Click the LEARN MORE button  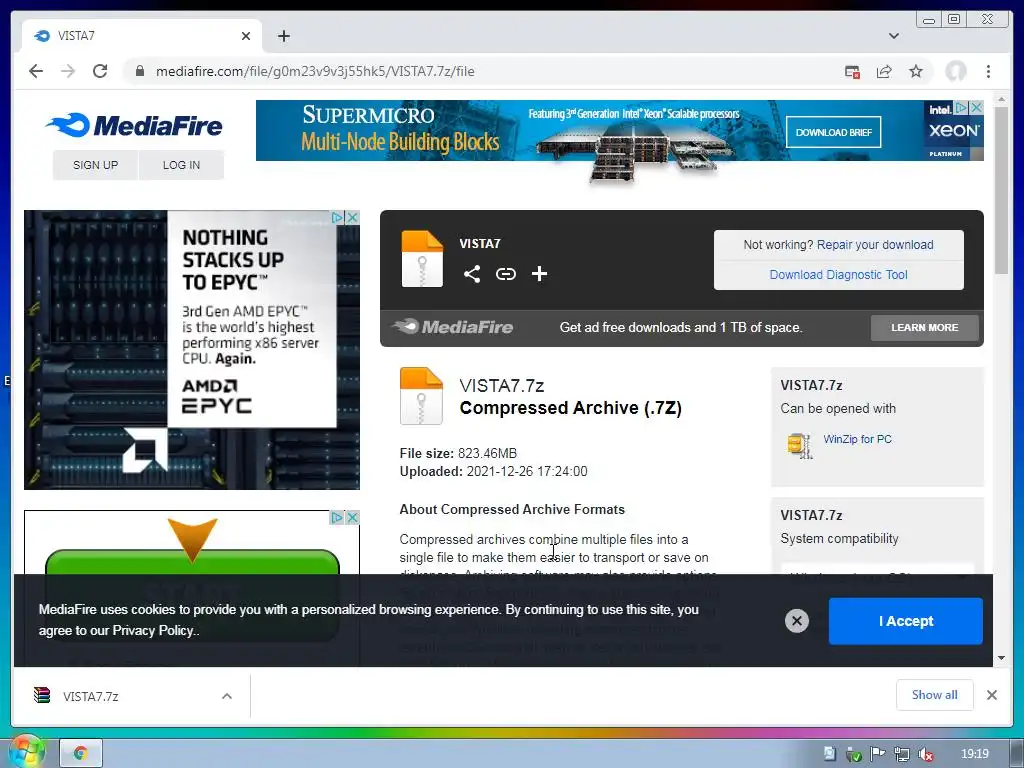pos(925,328)
